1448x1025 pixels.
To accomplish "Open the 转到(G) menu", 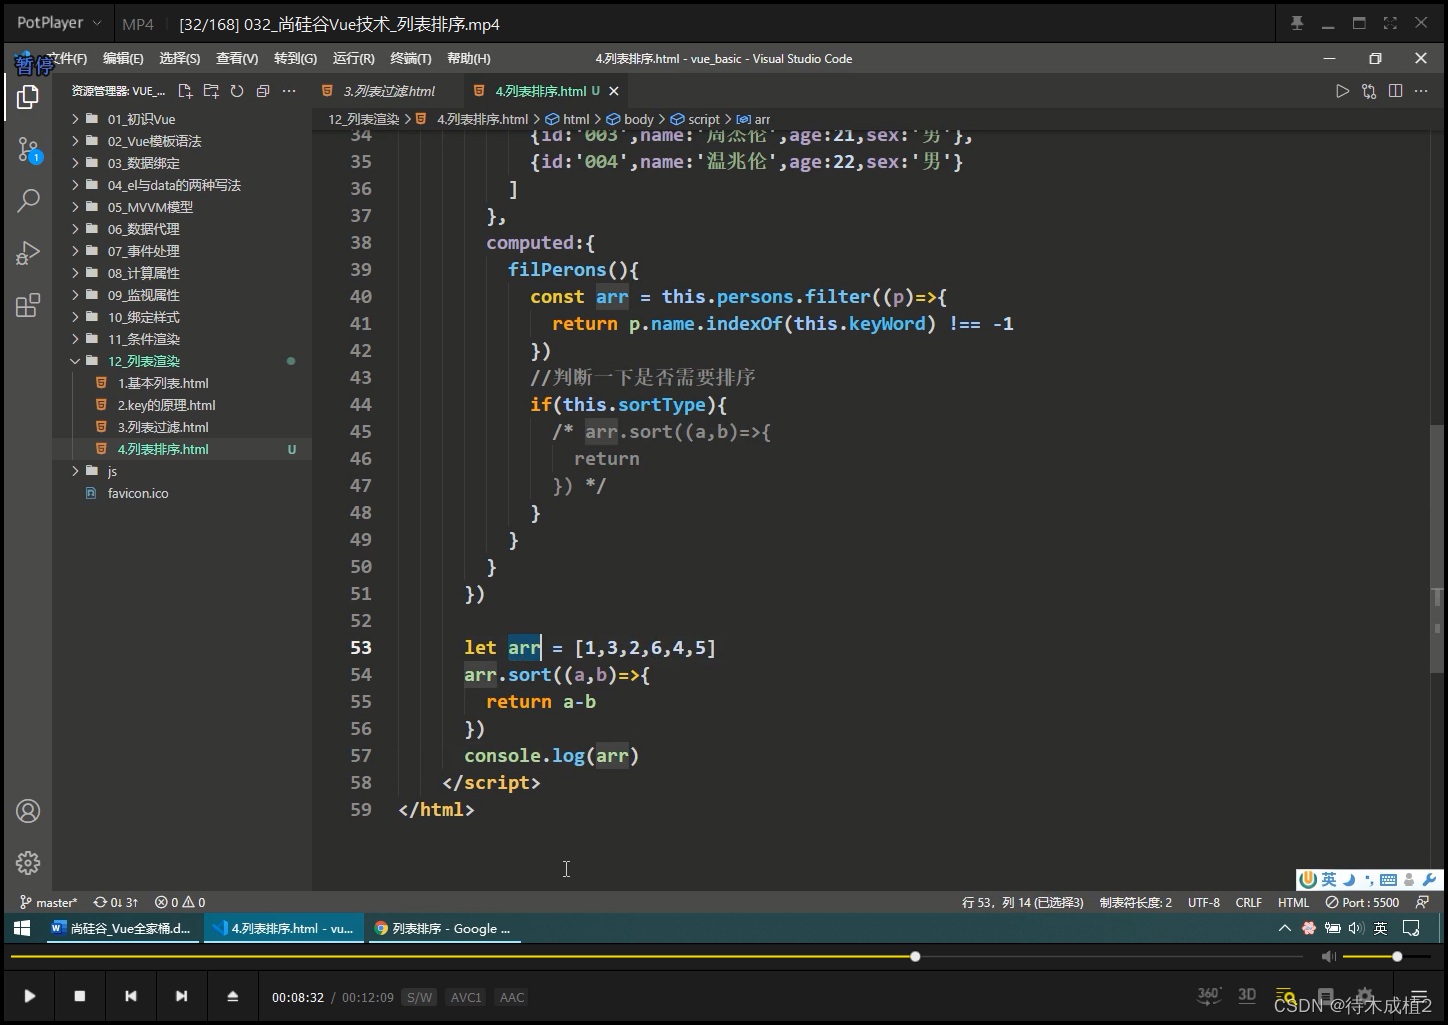I will (x=295, y=59).
